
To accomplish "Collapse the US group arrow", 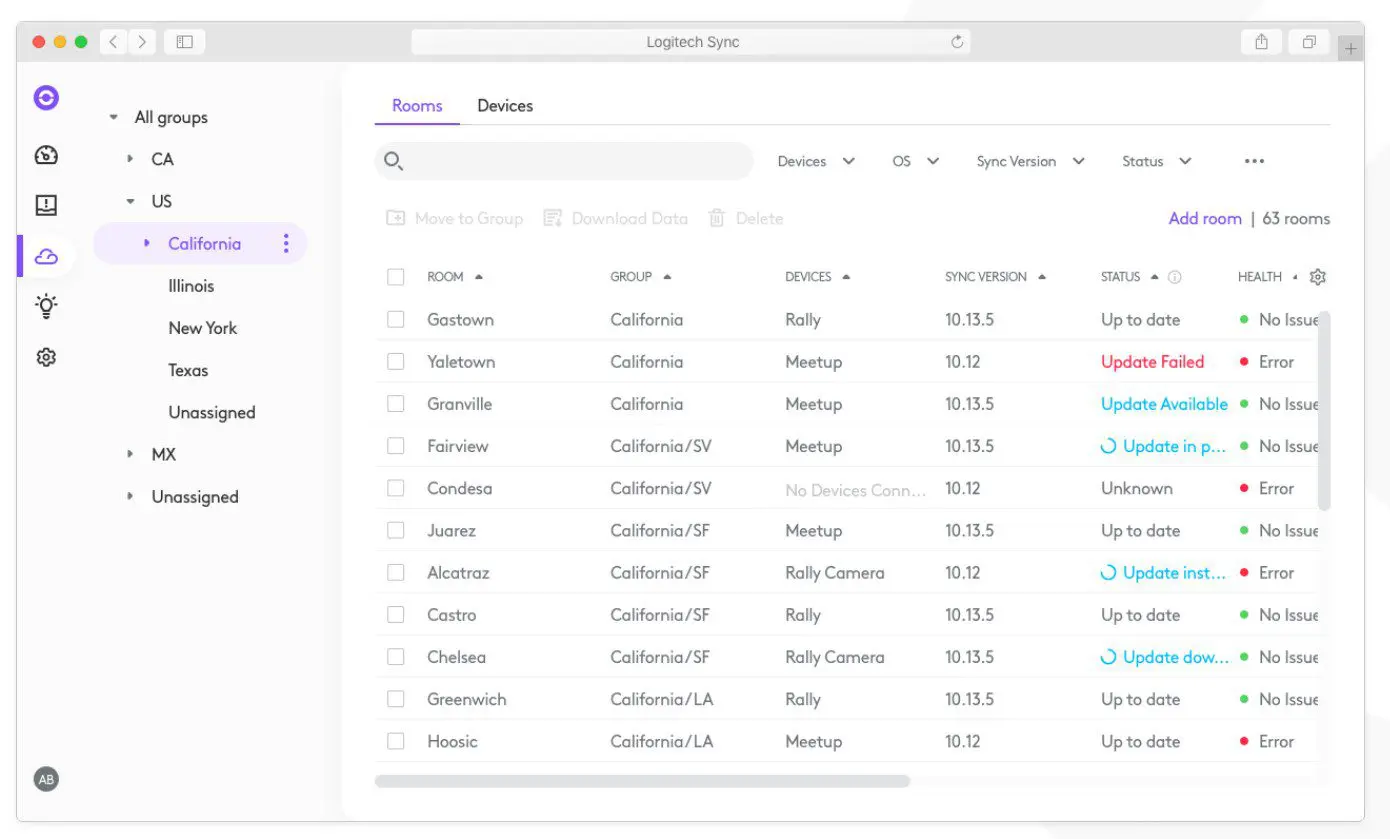I will click(x=130, y=202).
